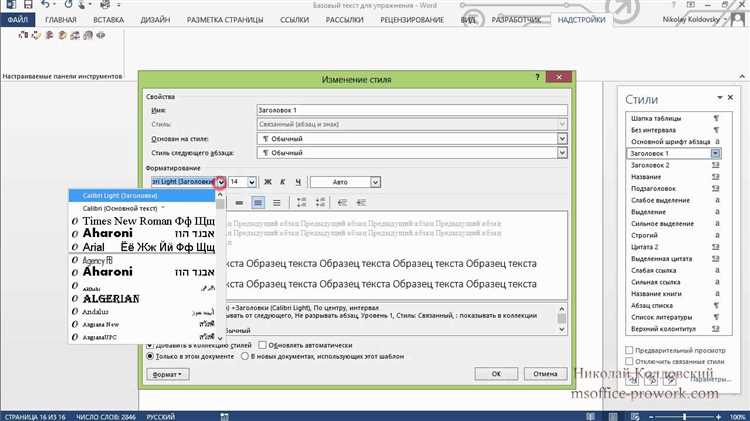
Task: Click style name field 'Заголовок 1'
Action: 412,110
